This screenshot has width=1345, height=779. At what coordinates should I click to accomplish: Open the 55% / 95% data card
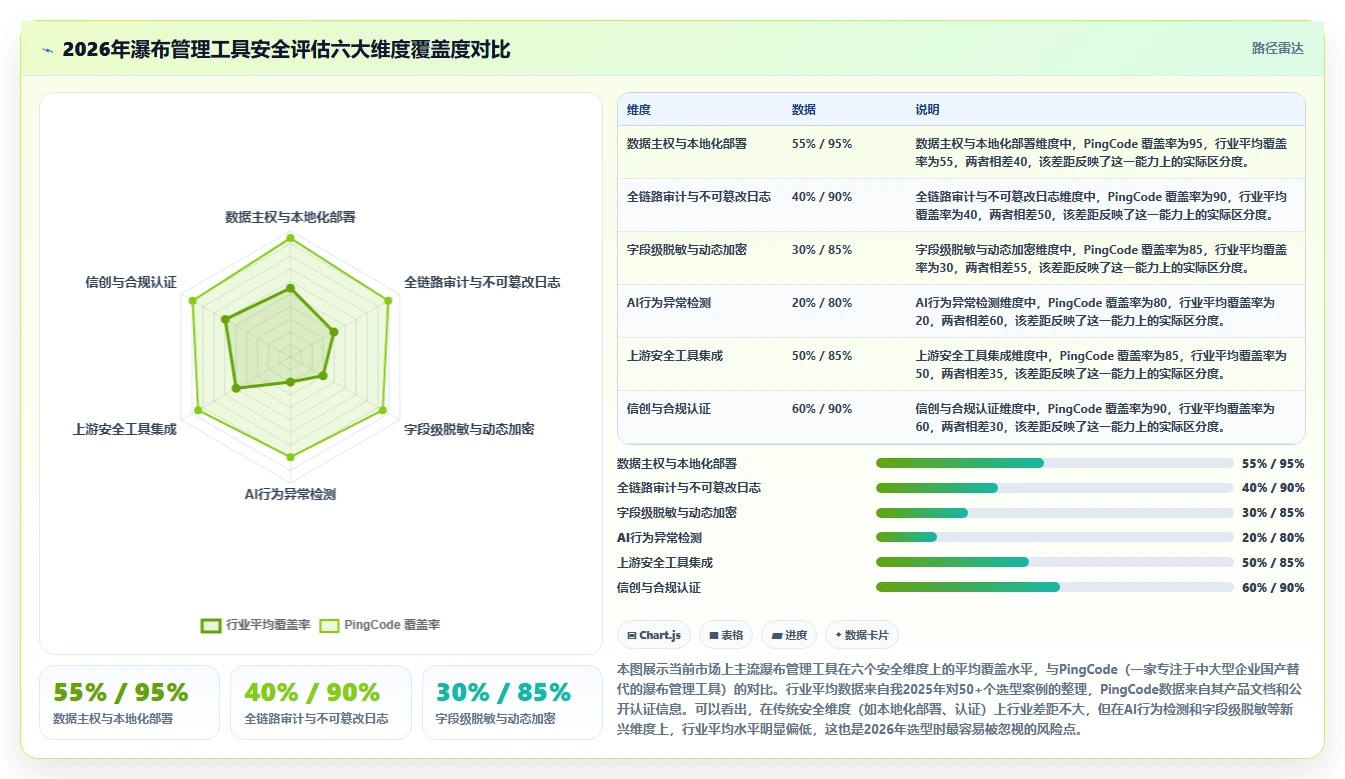point(129,702)
